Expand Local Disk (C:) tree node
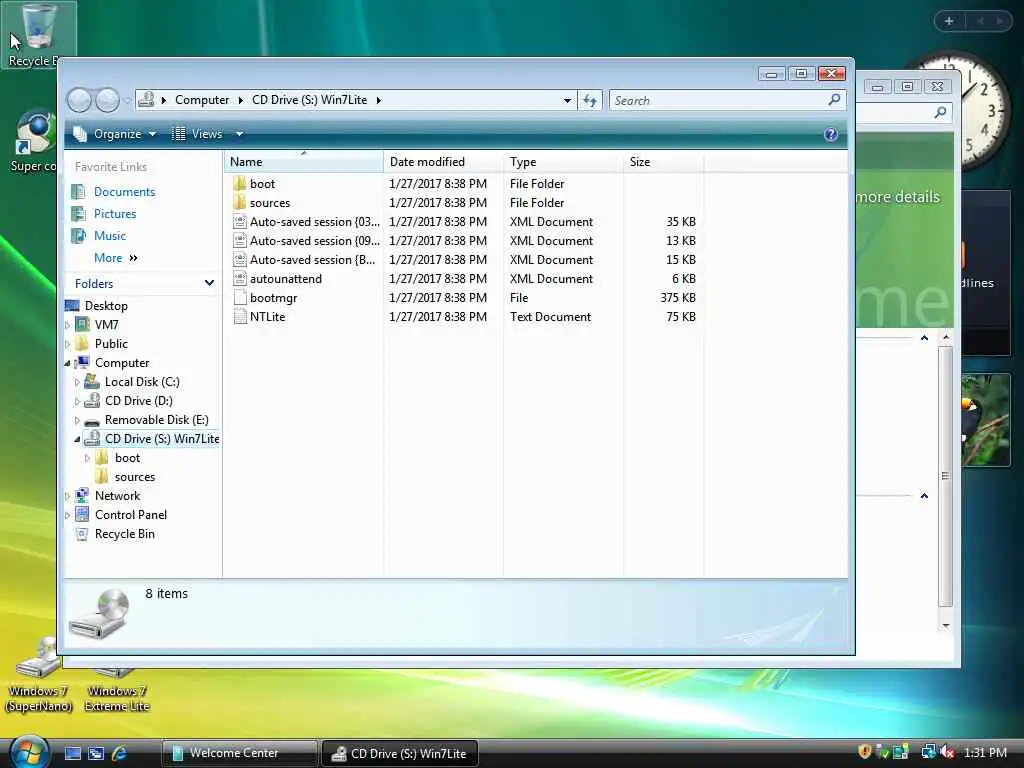1024x768 pixels. click(77, 382)
